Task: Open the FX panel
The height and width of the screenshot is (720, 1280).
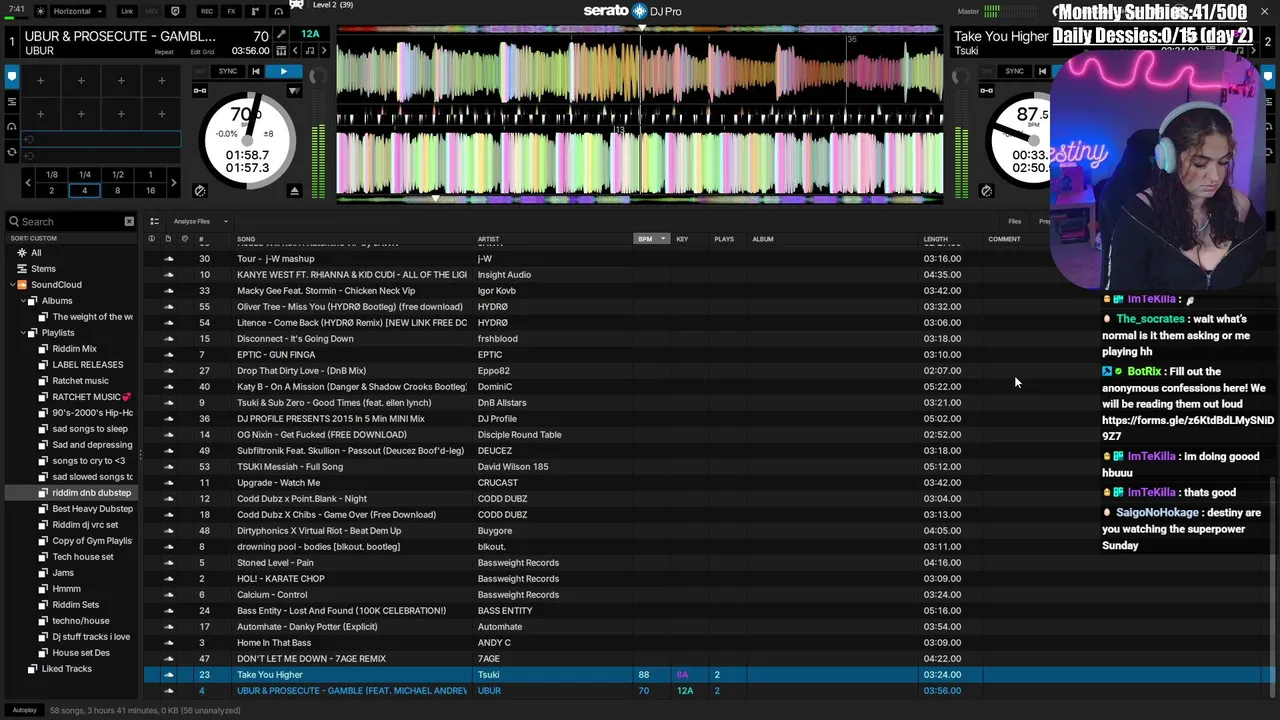Action: click(x=232, y=11)
